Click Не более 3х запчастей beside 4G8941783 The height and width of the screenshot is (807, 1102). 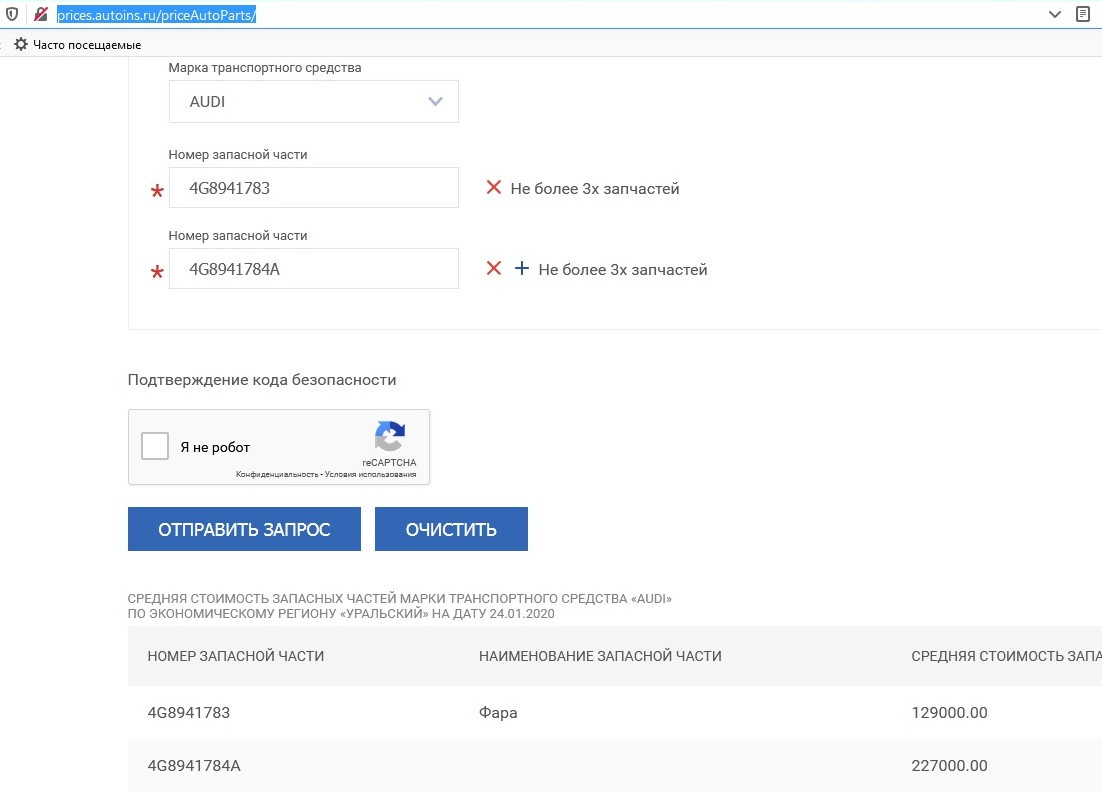(595, 188)
